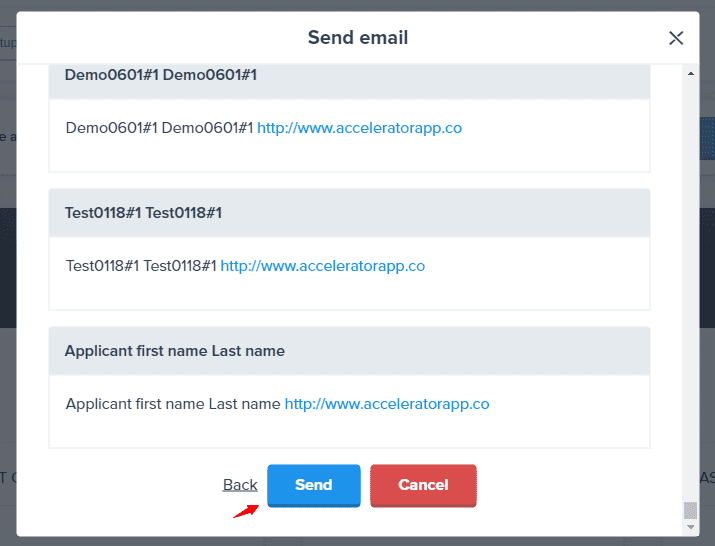Screen dimensions: 715x546
Task: Select the Applicant first name Last name header
Action: point(349,351)
